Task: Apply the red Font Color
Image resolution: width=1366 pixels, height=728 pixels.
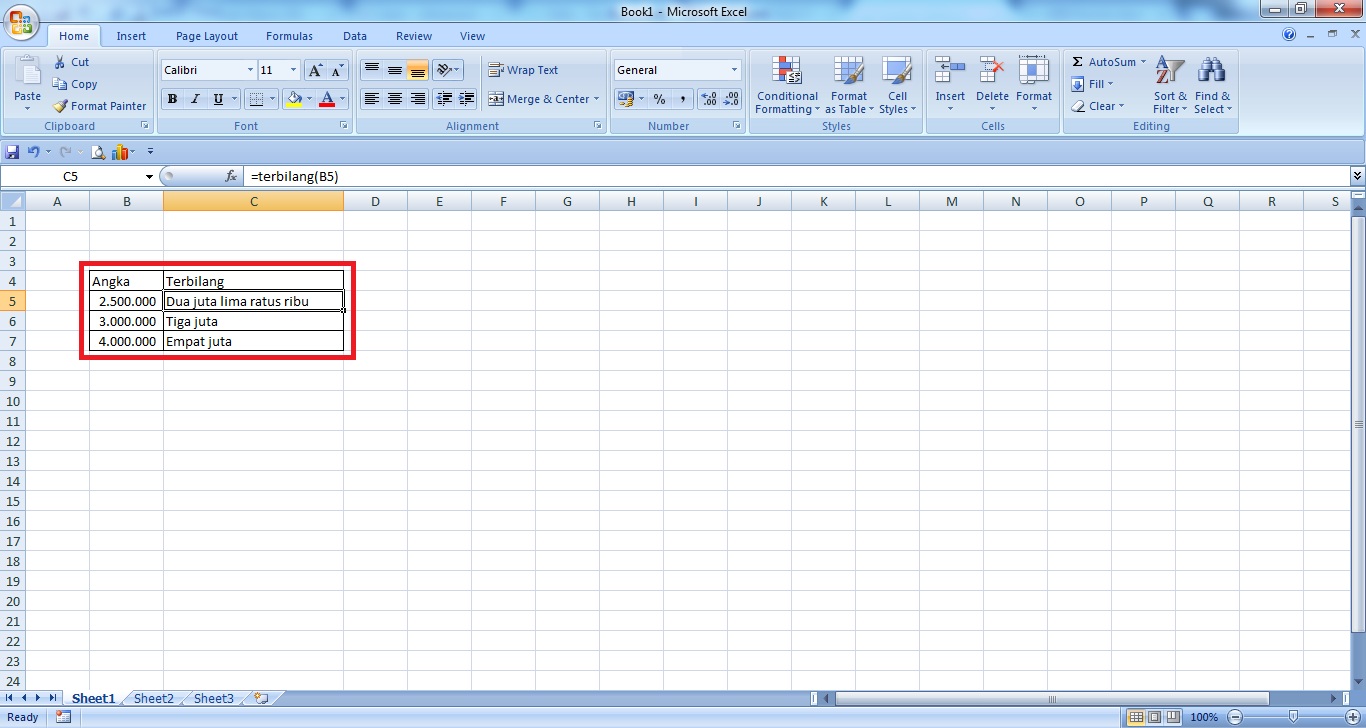Action: [x=327, y=99]
